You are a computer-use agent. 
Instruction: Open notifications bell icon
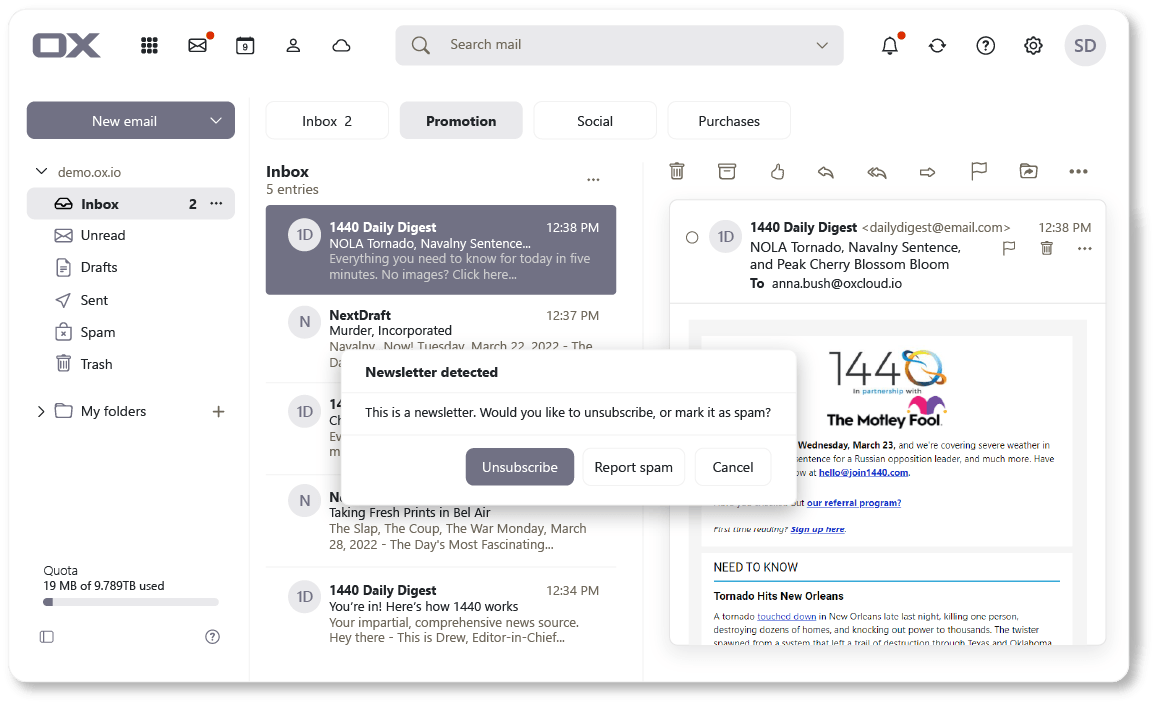pyautogui.click(x=890, y=46)
